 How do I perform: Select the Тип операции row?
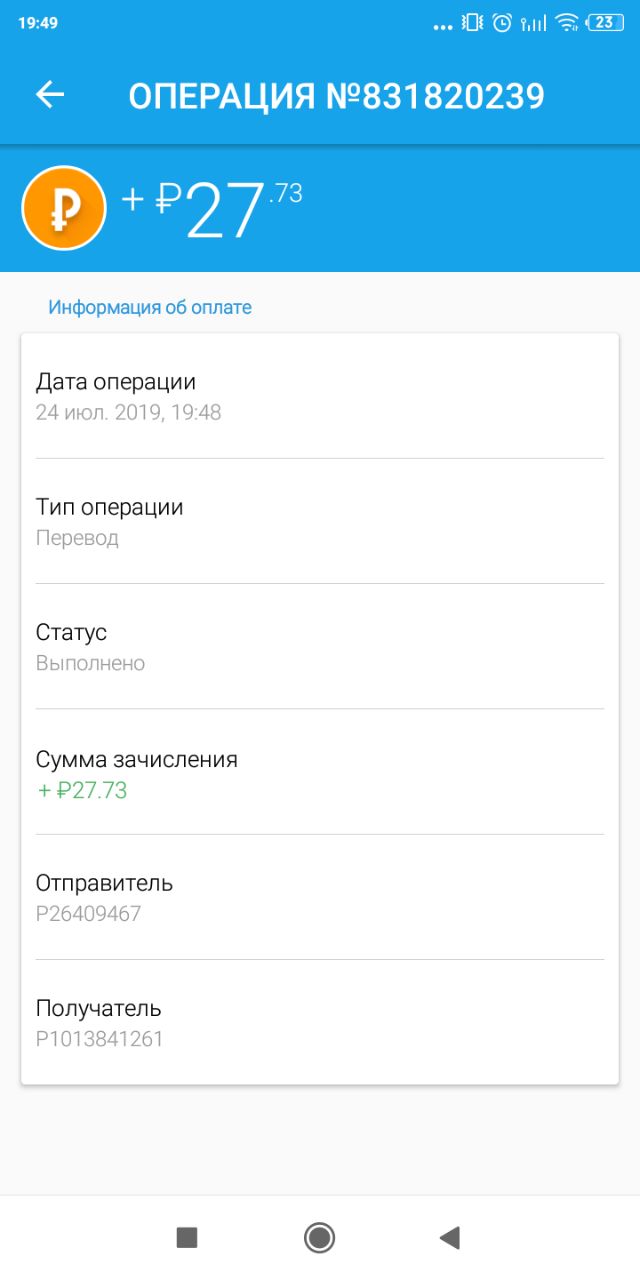[320, 521]
